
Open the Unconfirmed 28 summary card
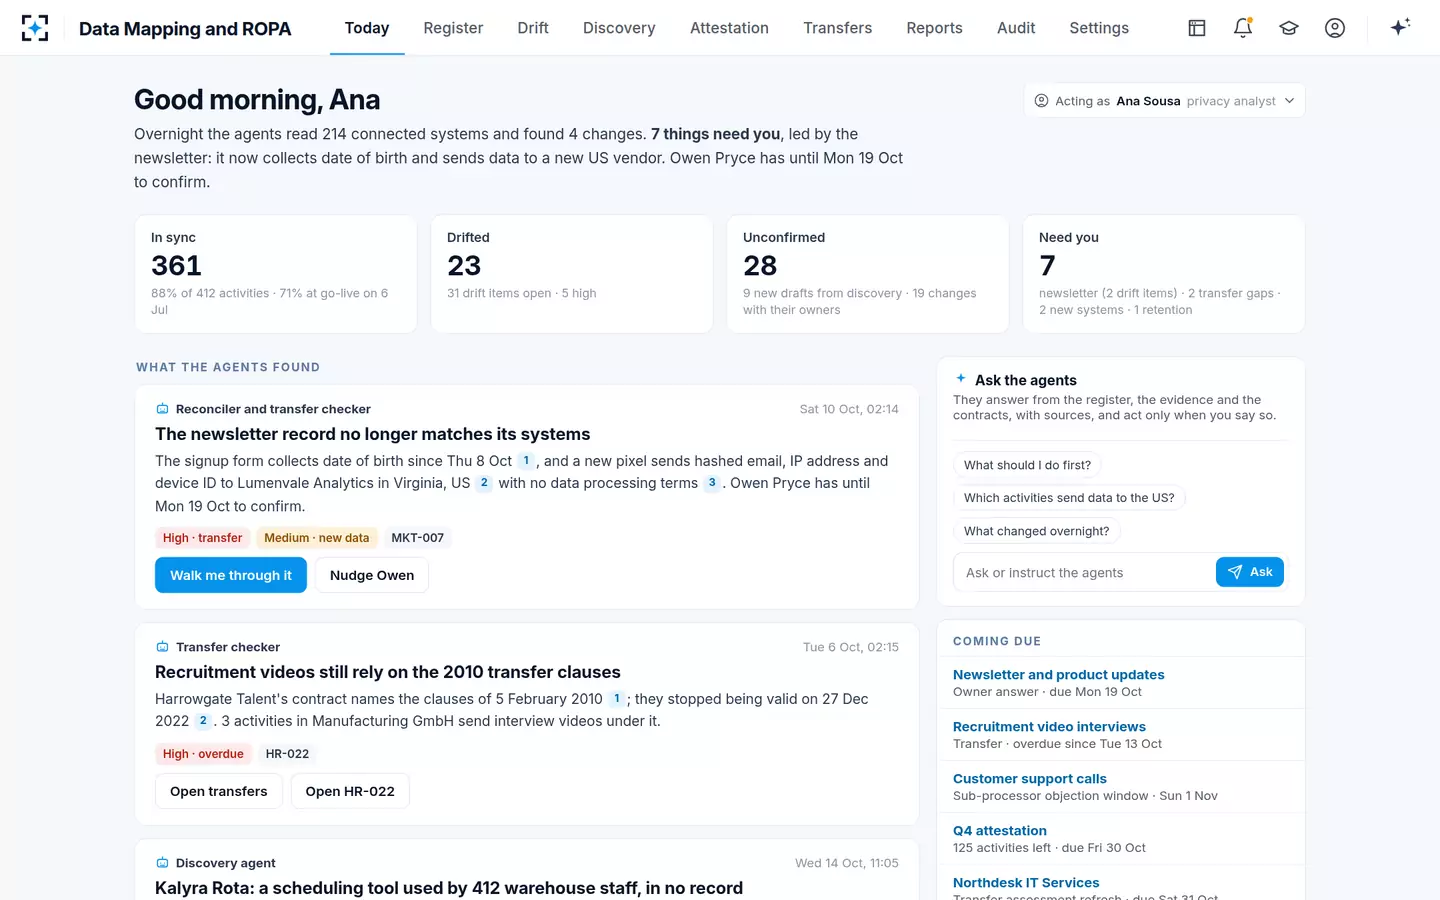(868, 274)
